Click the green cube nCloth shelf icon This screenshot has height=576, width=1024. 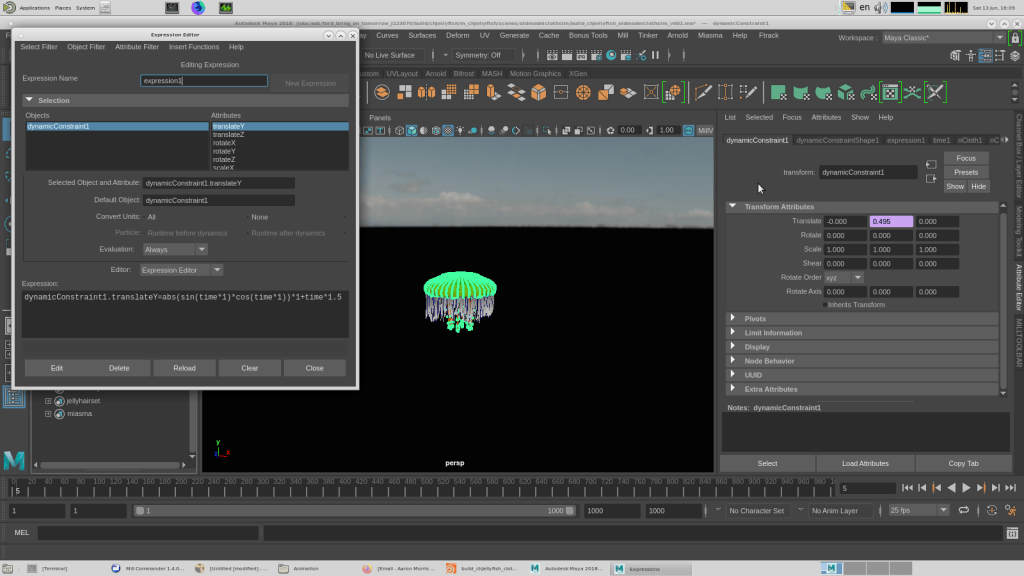point(846,93)
